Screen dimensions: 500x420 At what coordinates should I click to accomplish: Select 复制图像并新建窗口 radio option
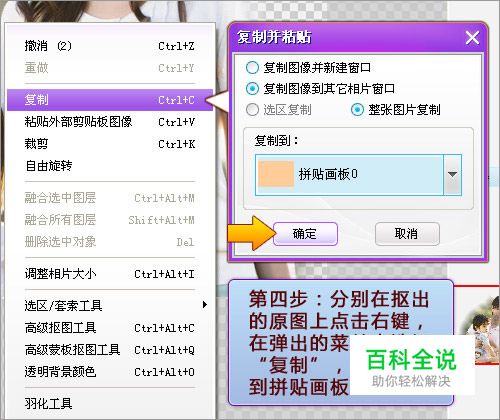252,68
